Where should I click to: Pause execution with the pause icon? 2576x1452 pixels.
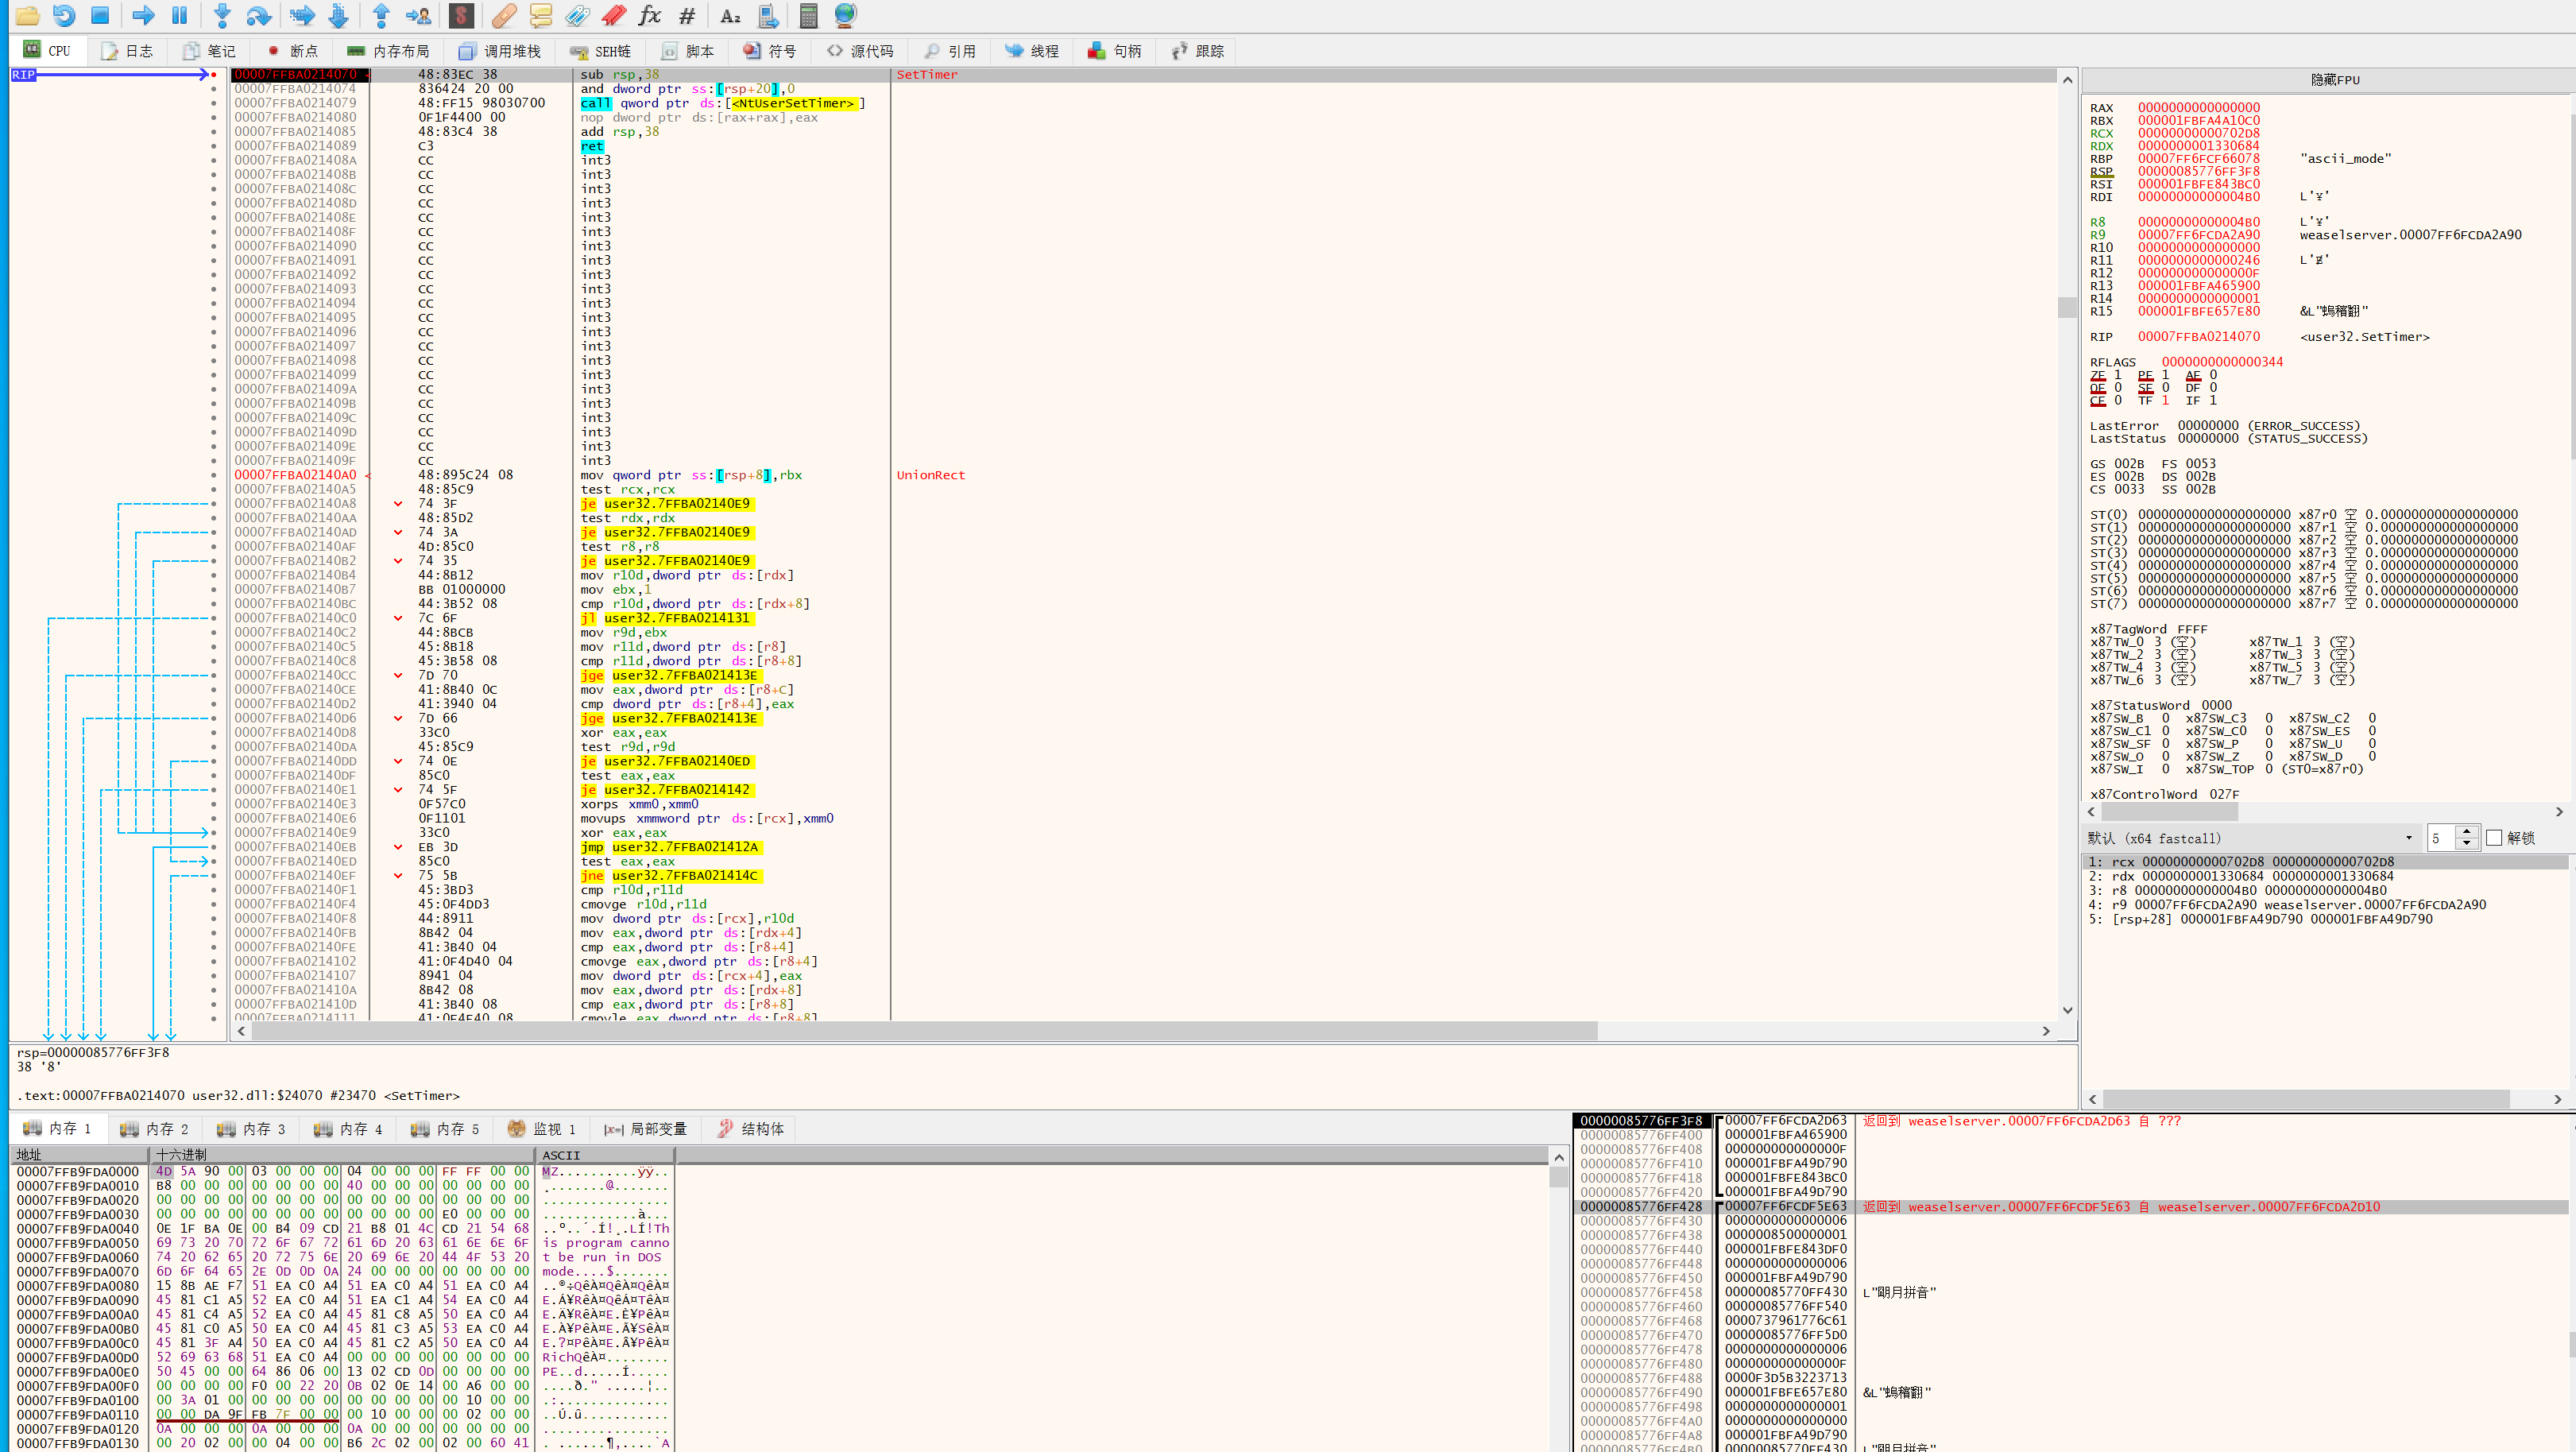click(x=180, y=15)
